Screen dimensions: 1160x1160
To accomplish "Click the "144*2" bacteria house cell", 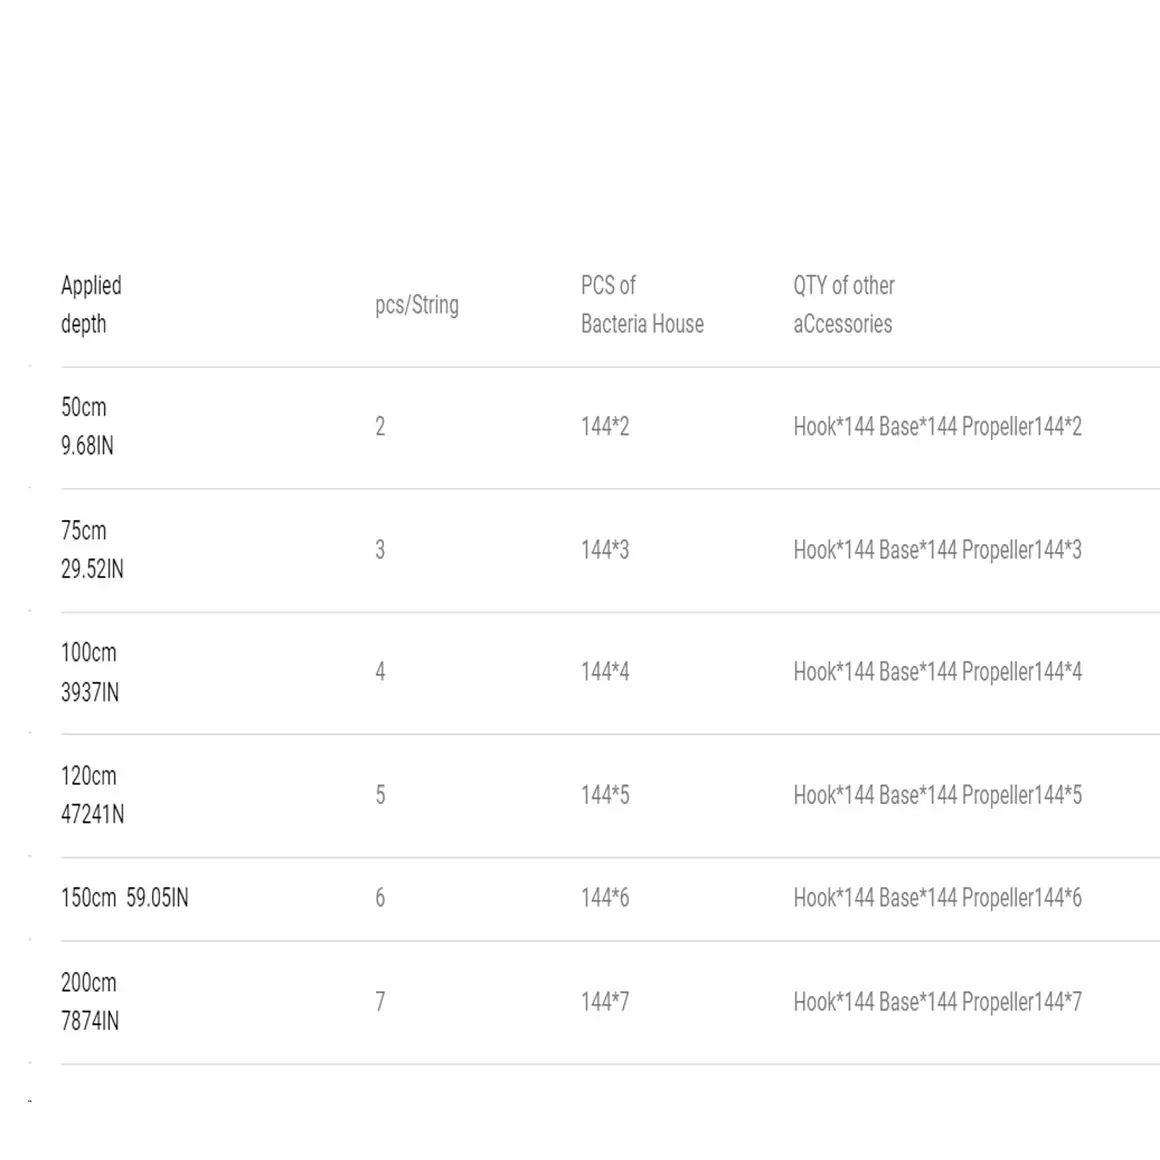I will click(x=605, y=427).
